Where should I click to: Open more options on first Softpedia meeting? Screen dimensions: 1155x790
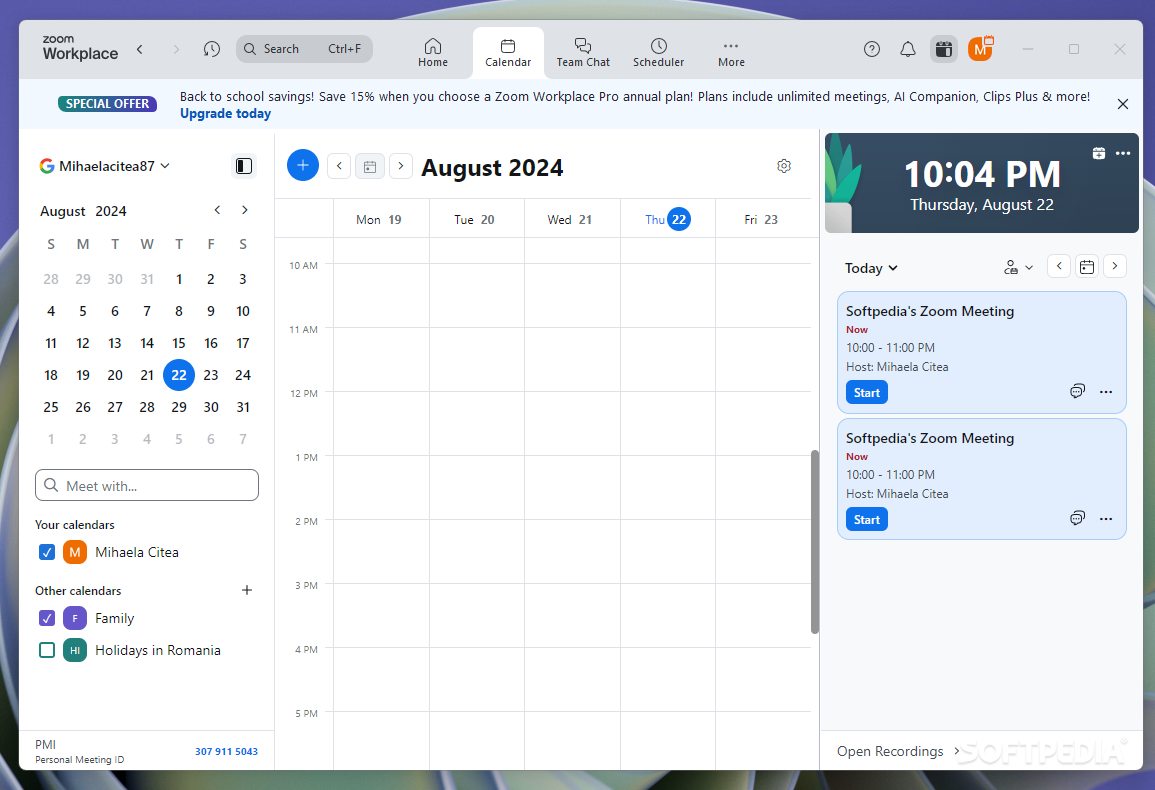[x=1106, y=392]
